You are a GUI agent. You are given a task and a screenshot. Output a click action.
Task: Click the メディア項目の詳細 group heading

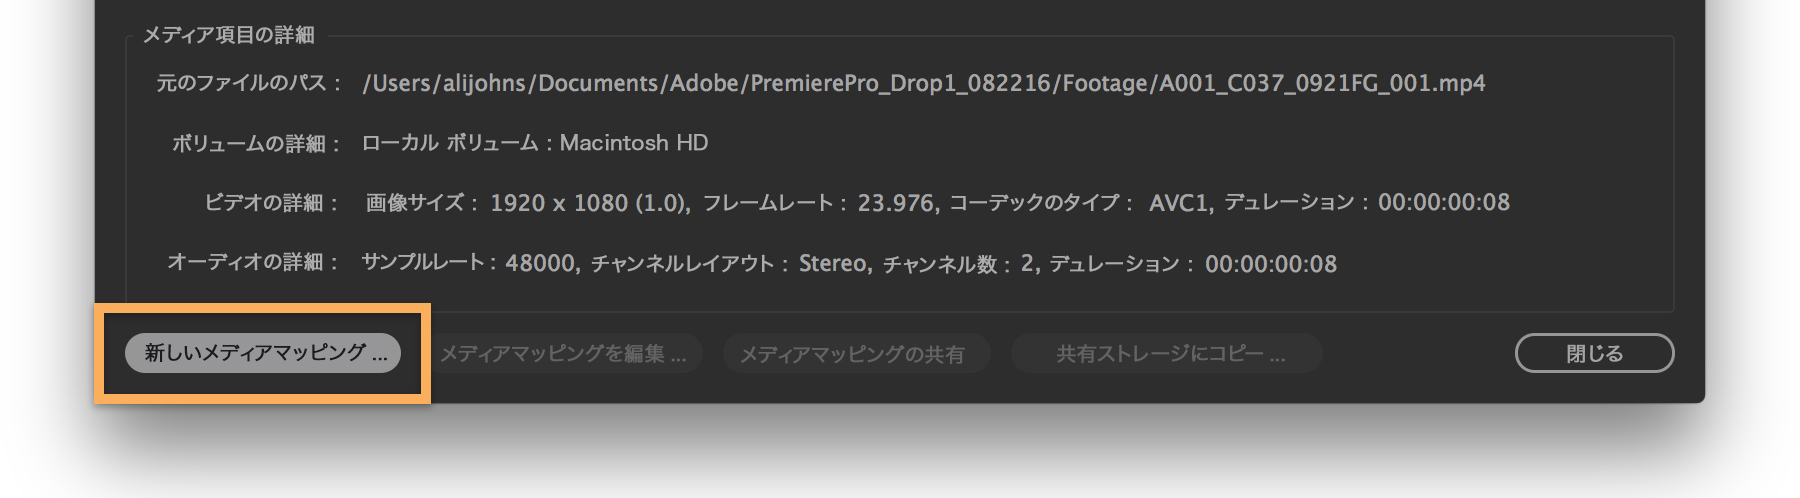[x=228, y=35]
